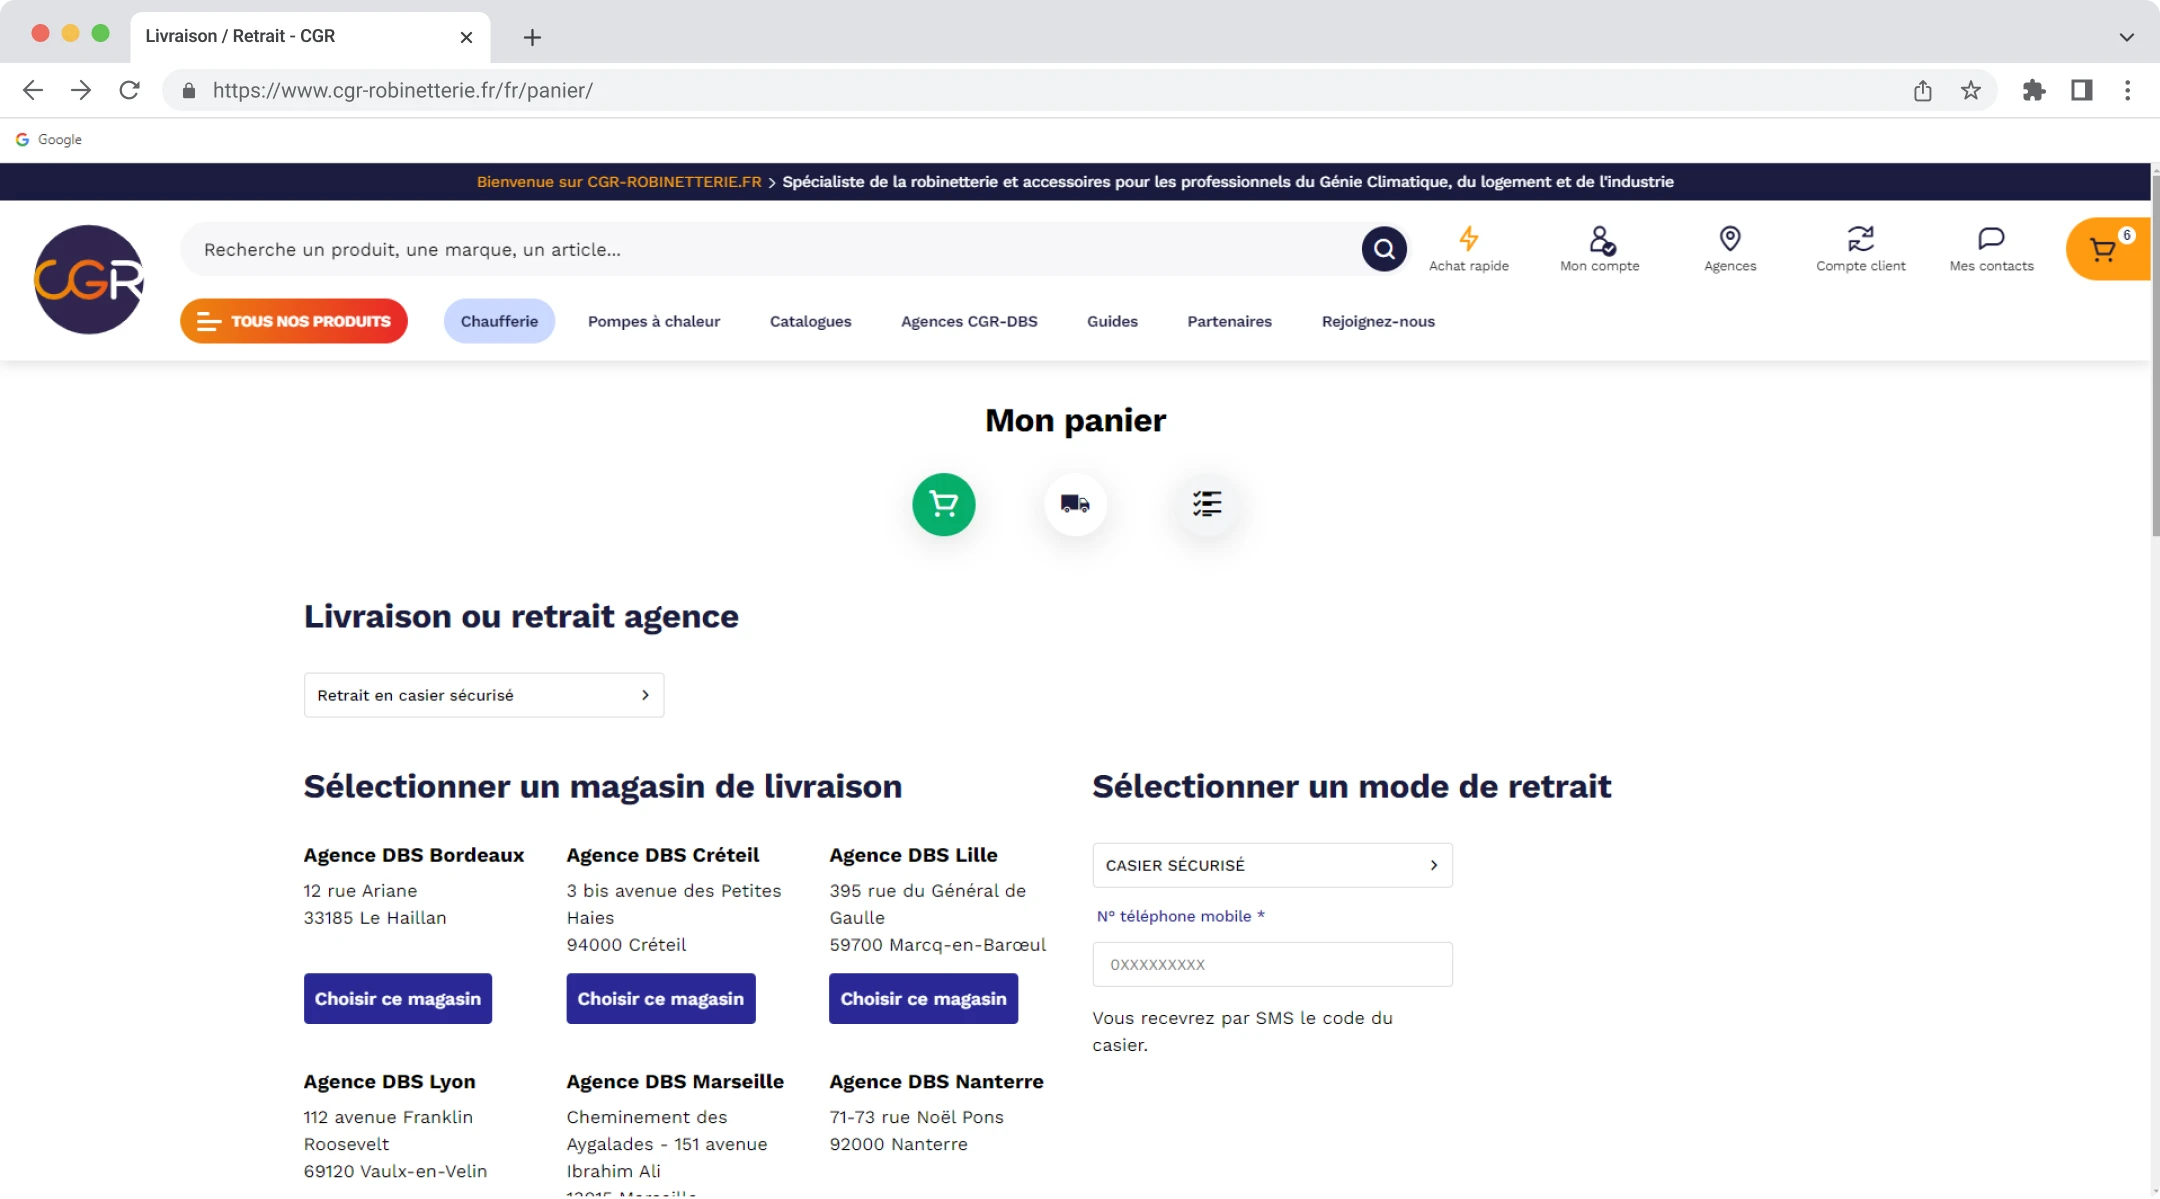
Task: Open Retrait en casier sécurisé dropdown
Action: coord(484,695)
